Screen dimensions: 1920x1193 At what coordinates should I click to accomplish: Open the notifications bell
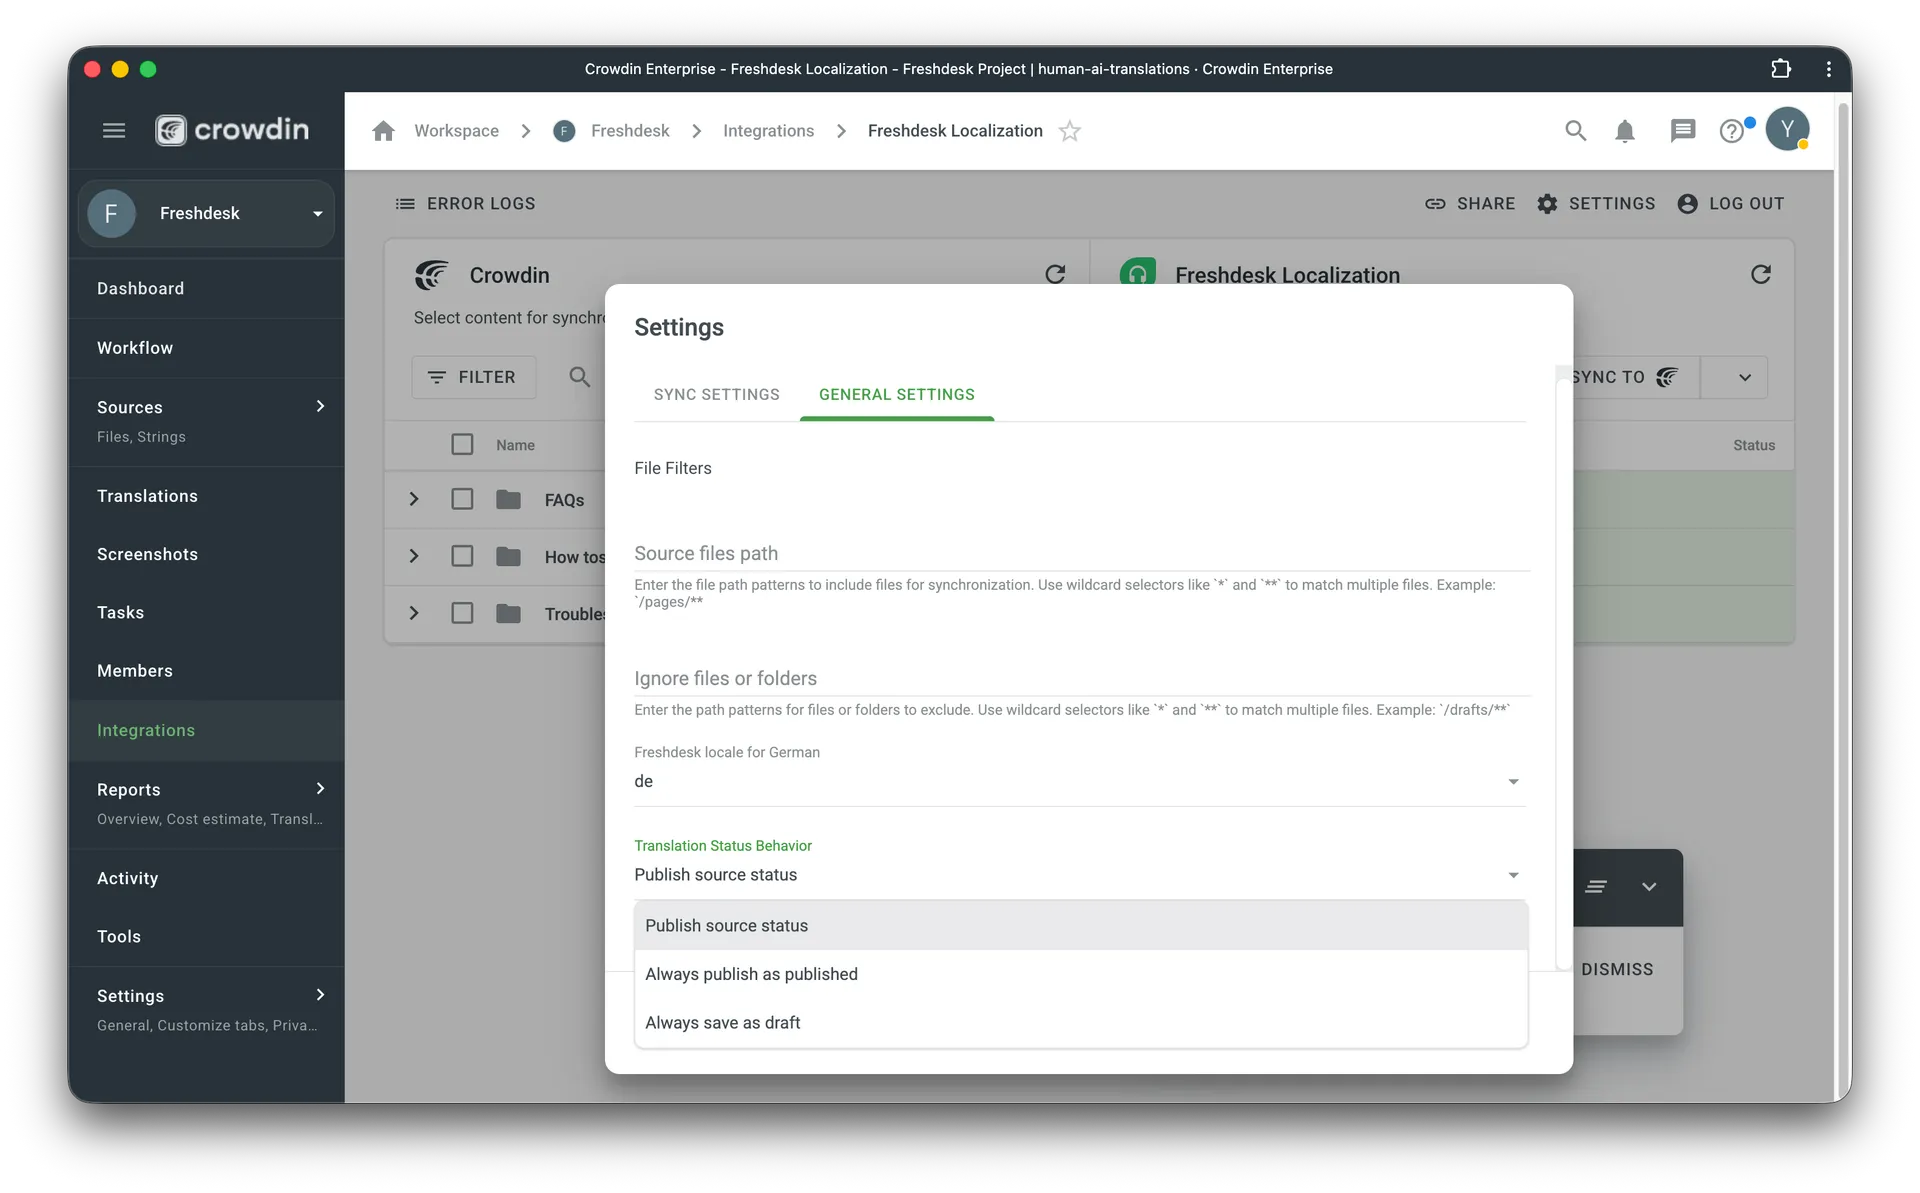point(1625,130)
